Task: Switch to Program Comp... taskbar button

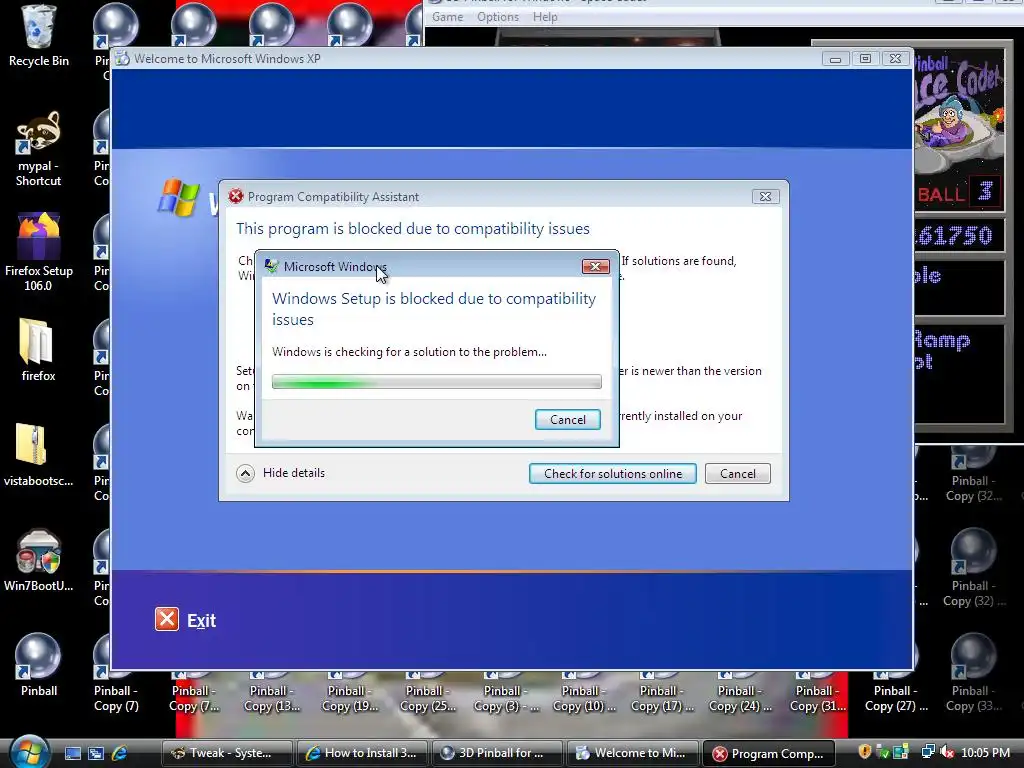Action: (x=769, y=753)
